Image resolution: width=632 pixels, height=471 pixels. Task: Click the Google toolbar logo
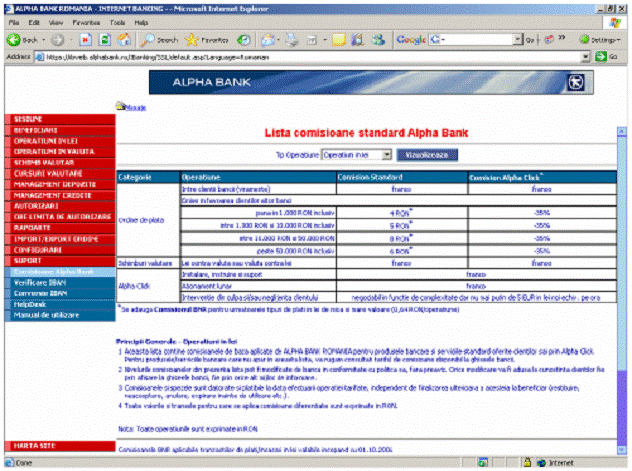[x=411, y=39]
